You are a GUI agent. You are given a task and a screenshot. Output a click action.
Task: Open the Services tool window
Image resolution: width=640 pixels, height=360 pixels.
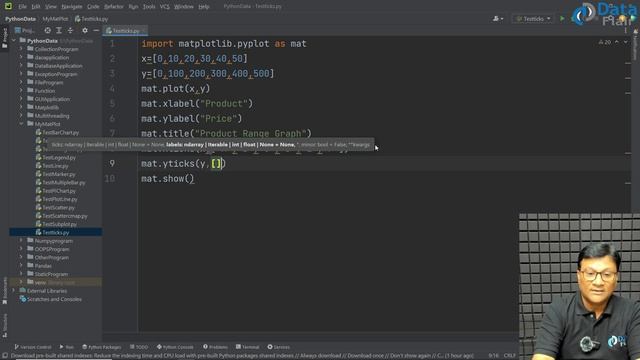coord(279,347)
